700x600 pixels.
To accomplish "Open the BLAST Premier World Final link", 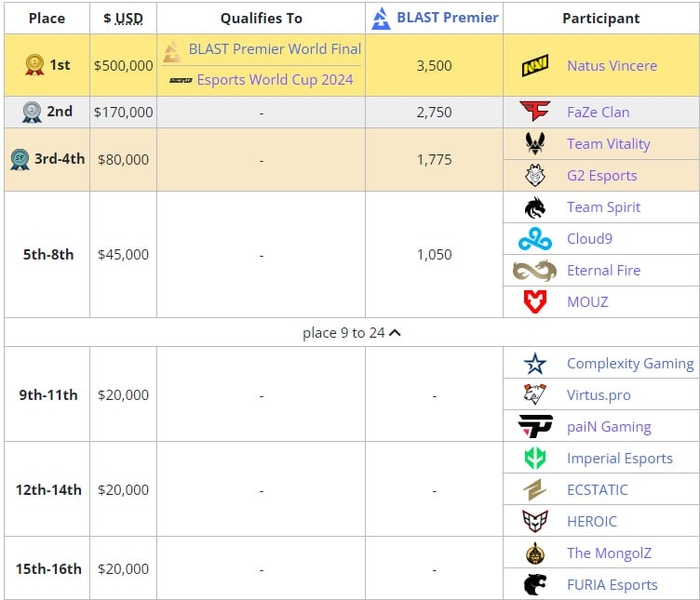I will pyautogui.click(x=275, y=49).
